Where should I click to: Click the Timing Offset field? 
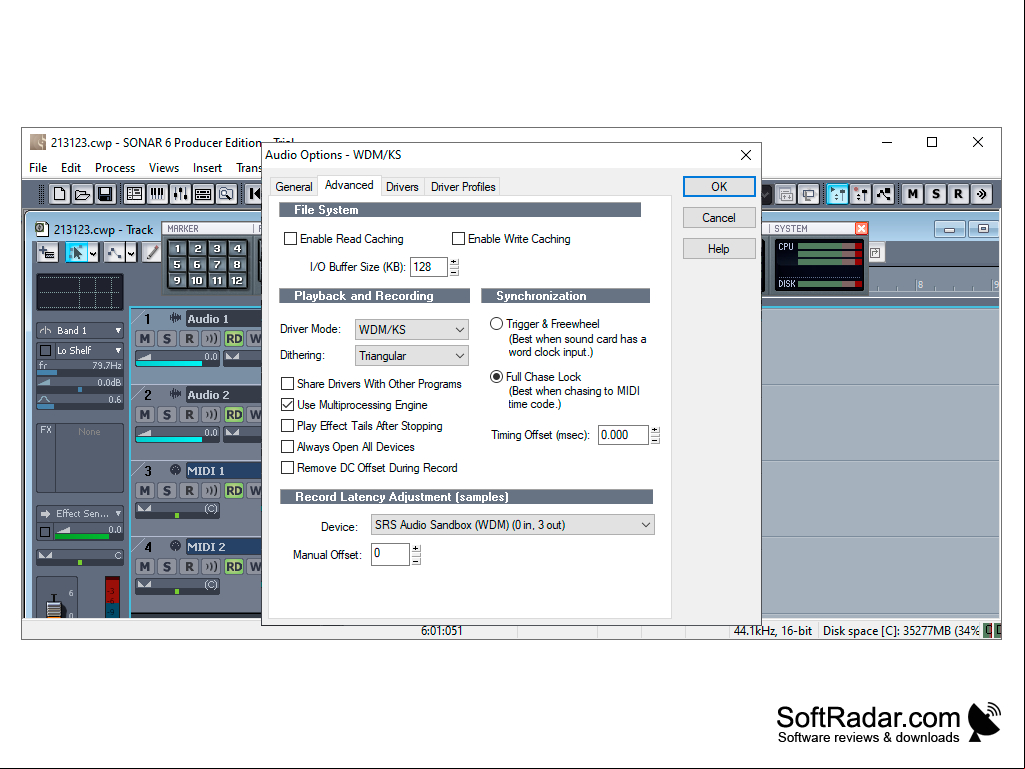pos(623,435)
